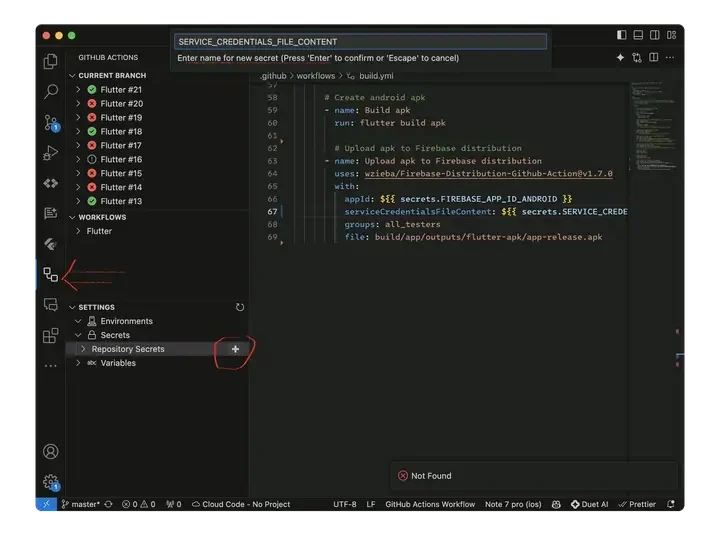This screenshot has height=558, width=720.
Task: Open Cloud Code - No Project status
Action: [241, 504]
